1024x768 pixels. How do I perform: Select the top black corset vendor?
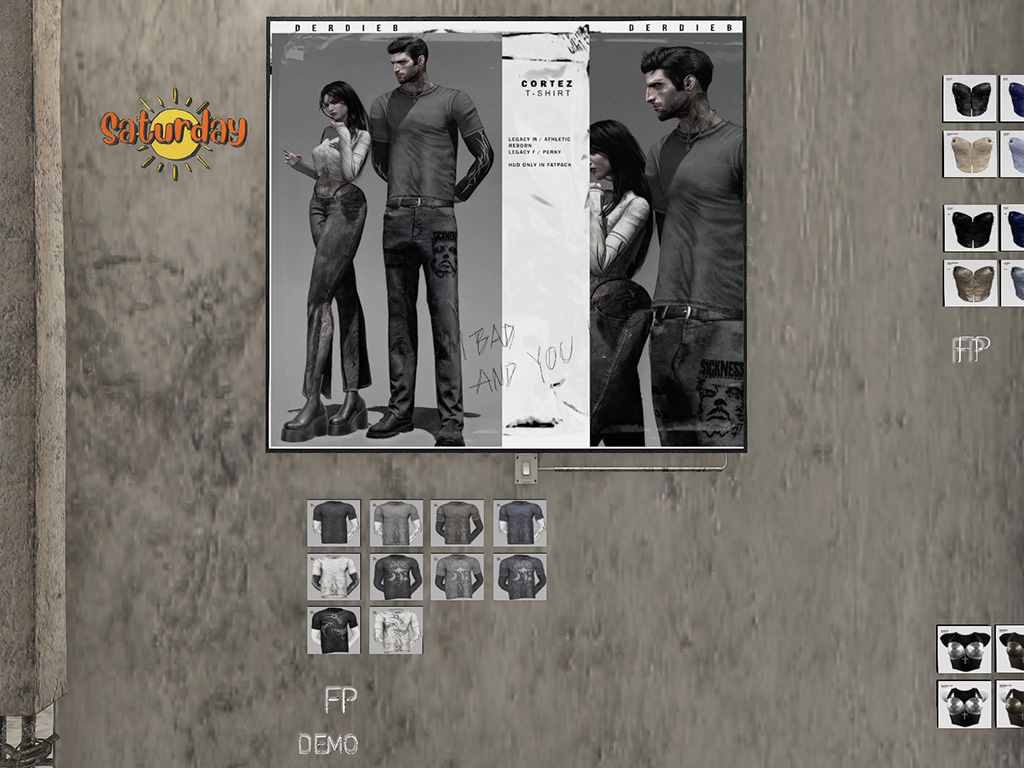(x=969, y=99)
